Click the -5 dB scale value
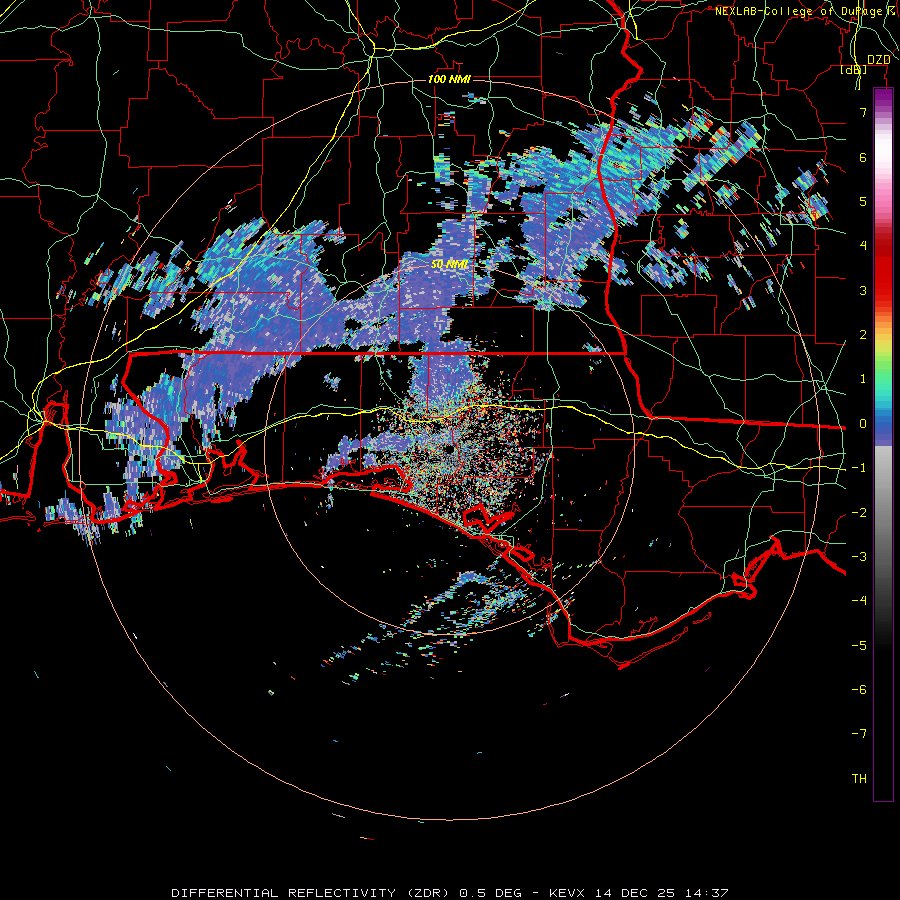 [x=859, y=646]
